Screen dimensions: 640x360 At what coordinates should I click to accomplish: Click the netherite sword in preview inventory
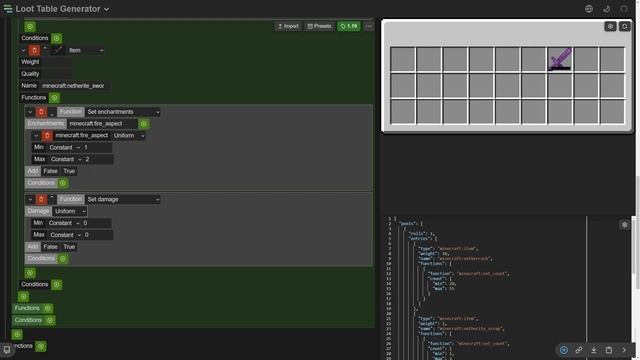point(560,59)
